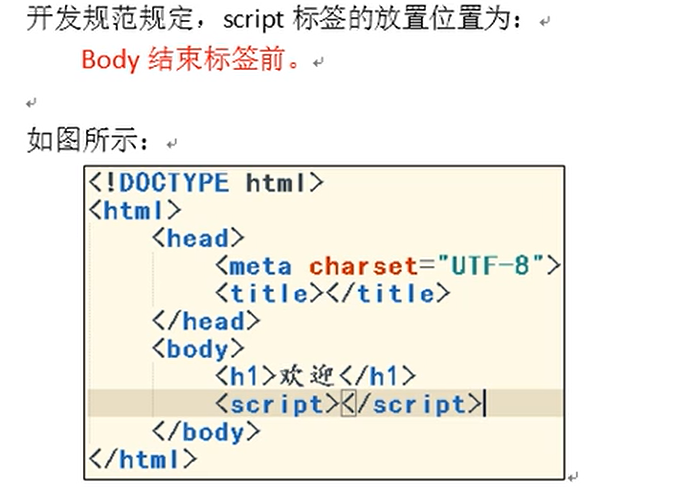Click the closing '</script>' tag on highlighted line
Image resolution: width=700 pixels, height=497 pixels.
tap(412, 404)
